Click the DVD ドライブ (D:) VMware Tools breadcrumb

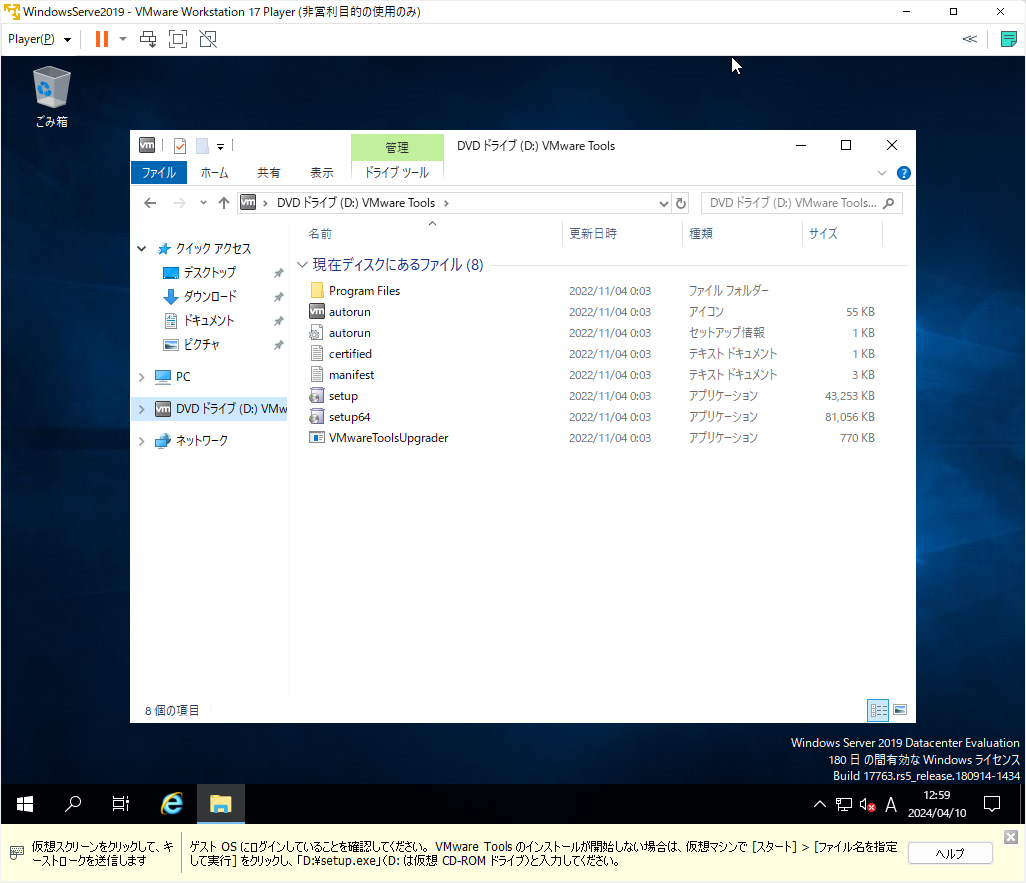point(356,203)
